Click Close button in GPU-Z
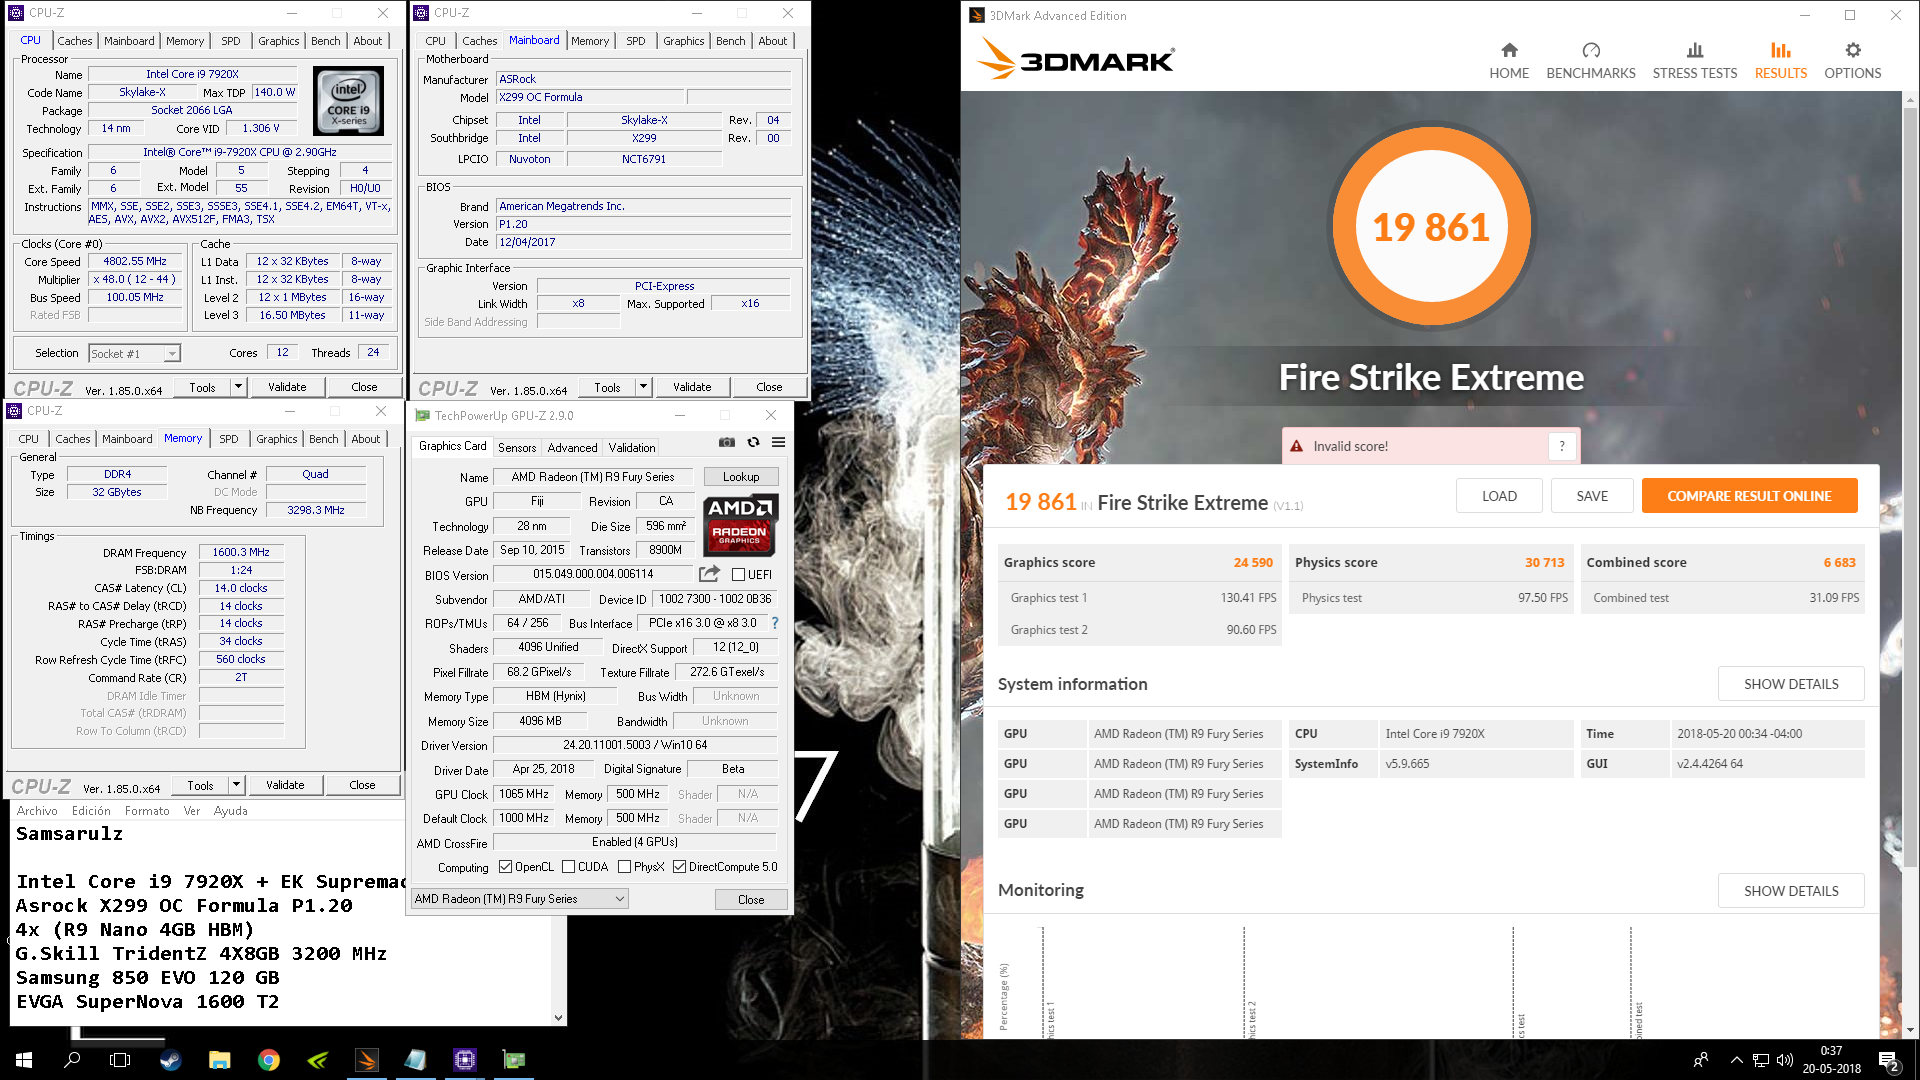Screen dimensions: 1920x1080 [751, 900]
